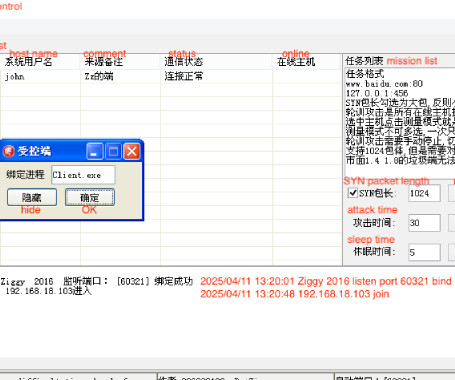
Task: Click the 休眠时间 field showing 5
Action: (x=424, y=252)
